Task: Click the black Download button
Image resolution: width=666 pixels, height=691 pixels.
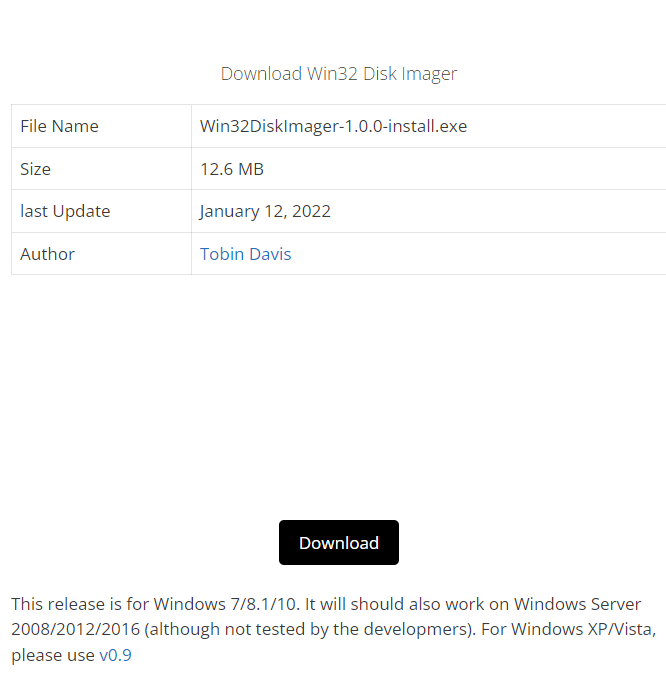Action: click(338, 542)
